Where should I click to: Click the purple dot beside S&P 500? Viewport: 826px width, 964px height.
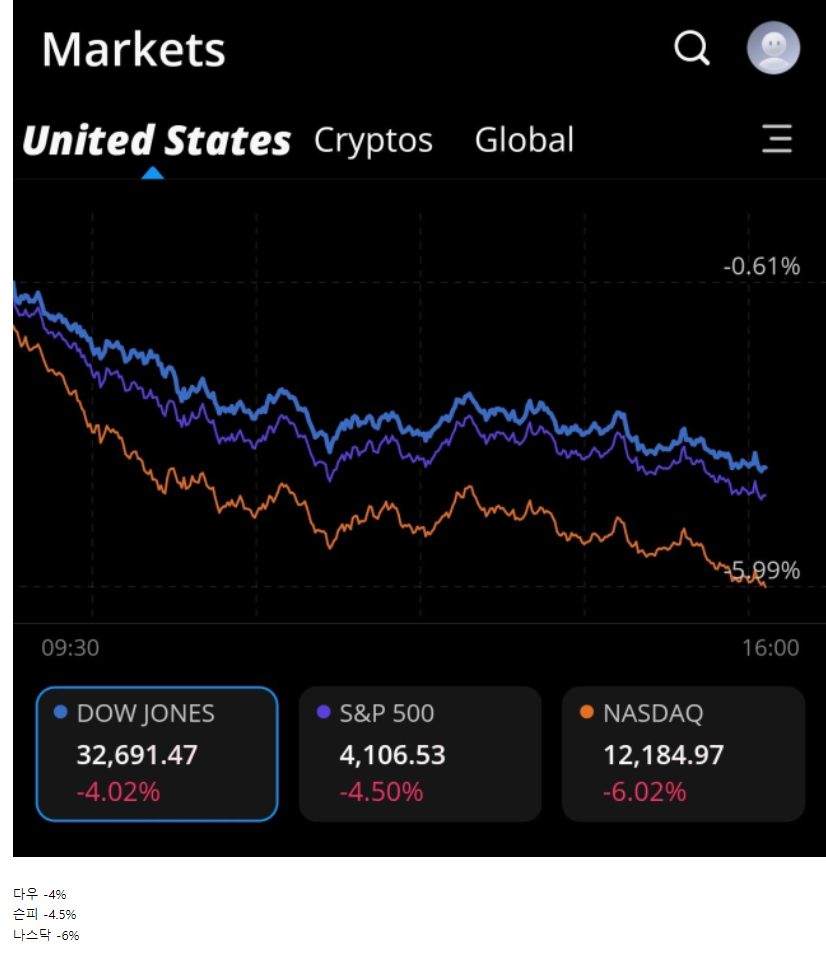(x=323, y=713)
